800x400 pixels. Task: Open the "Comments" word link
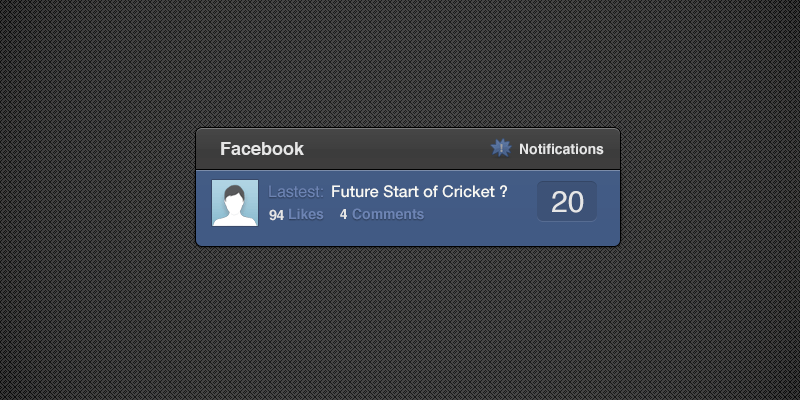tap(388, 215)
